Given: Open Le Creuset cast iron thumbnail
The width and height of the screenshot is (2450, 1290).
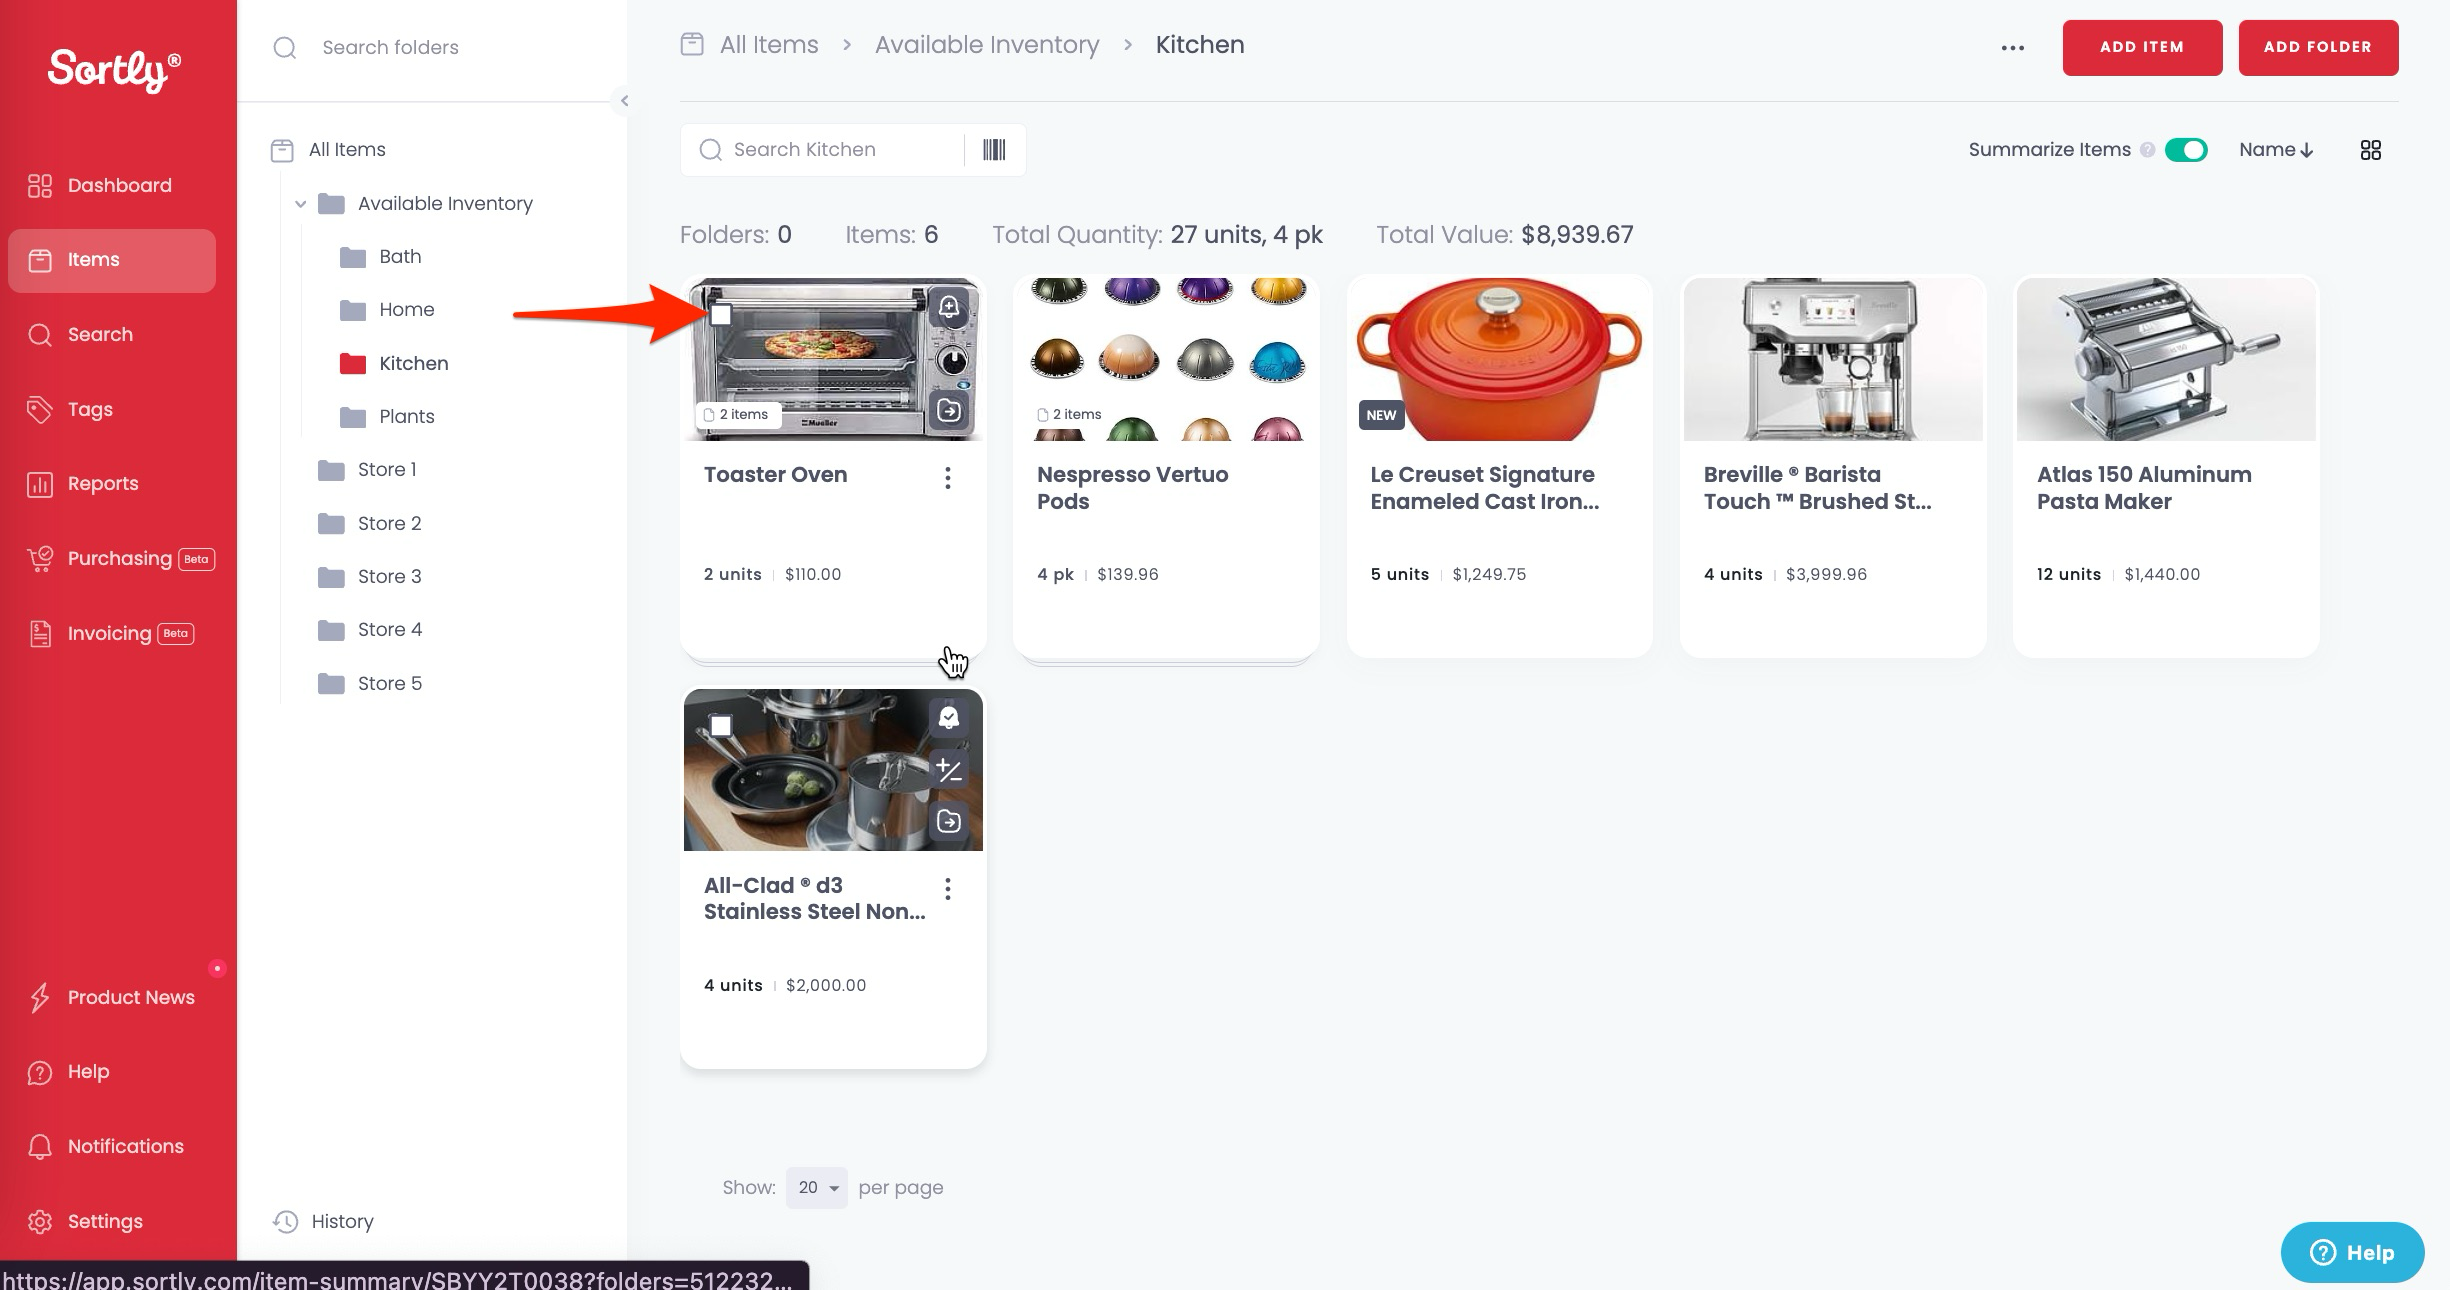Looking at the screenshot, I should 1500,359.
